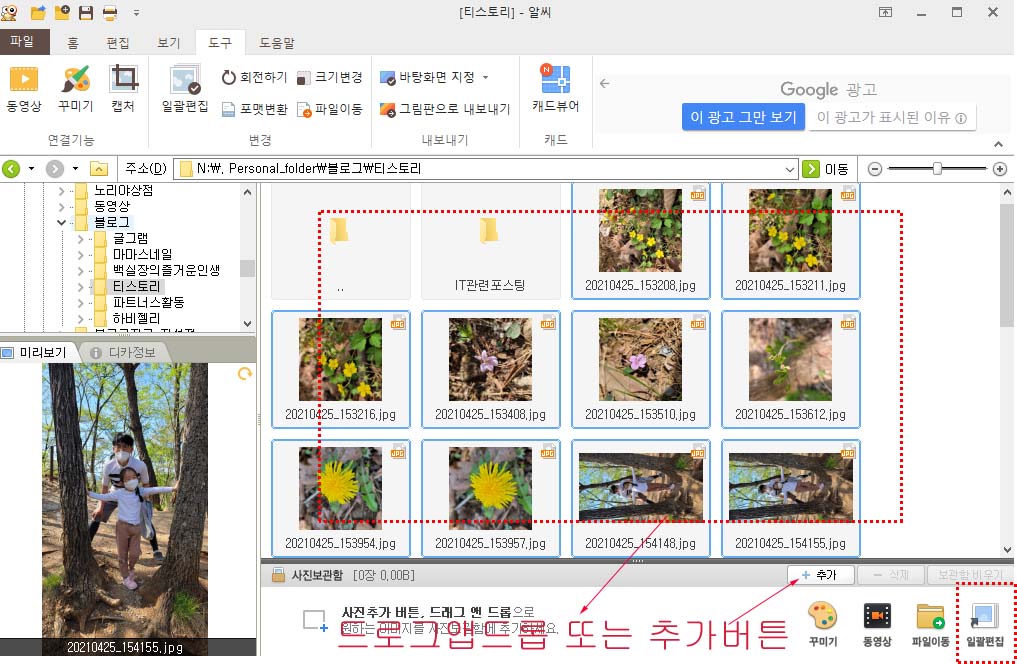Click the print icon in title bar
The image size is (1017, 664).
tap(110, 12)
